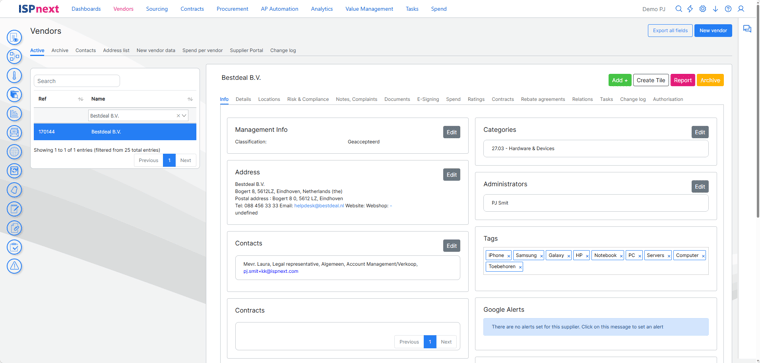Open the global search magnifier icon

(x=679, y=9)
